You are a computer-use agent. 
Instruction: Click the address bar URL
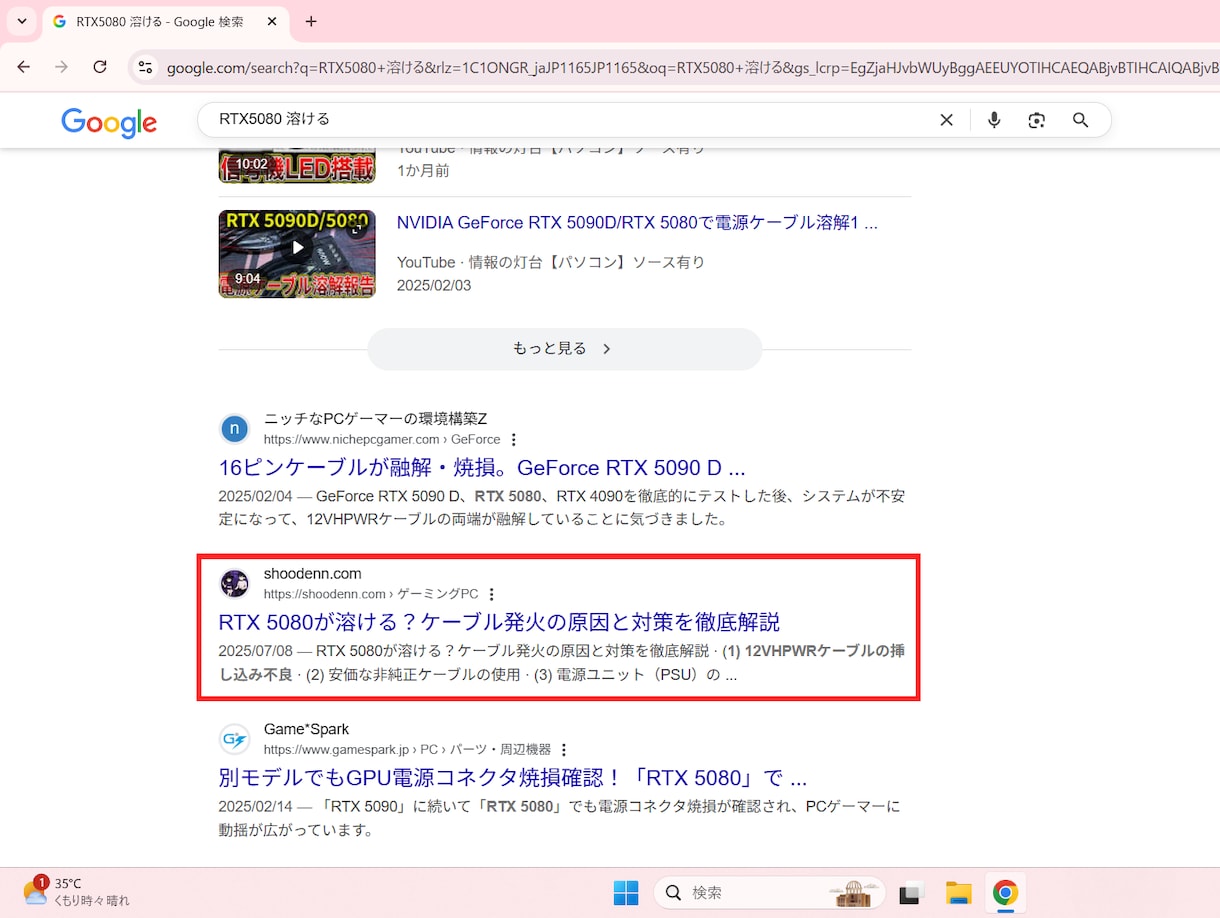click(690, 68)
